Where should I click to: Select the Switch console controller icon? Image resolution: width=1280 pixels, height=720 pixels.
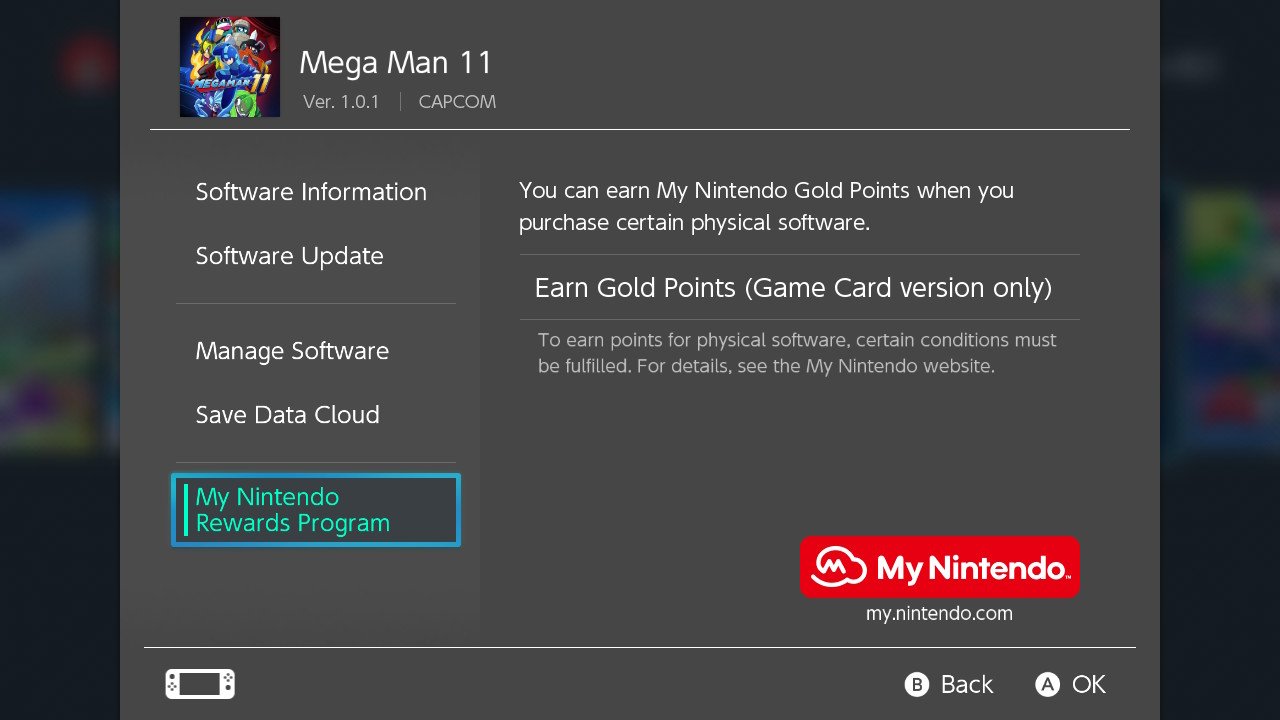pyautogui.click(x=200, y=684)
